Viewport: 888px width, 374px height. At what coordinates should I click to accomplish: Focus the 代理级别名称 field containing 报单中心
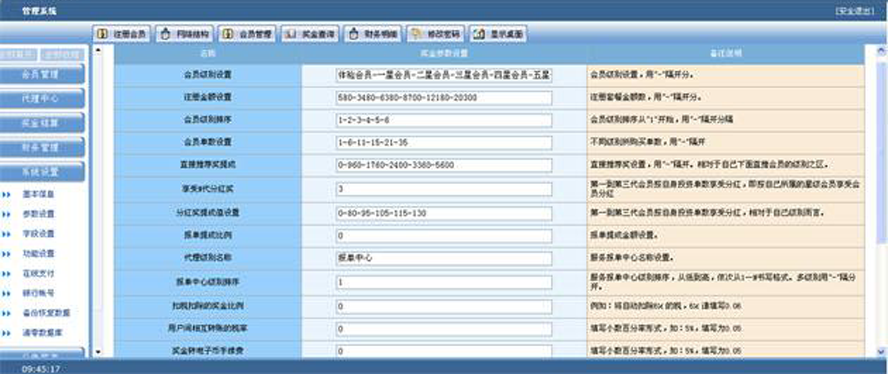[443, 258]
